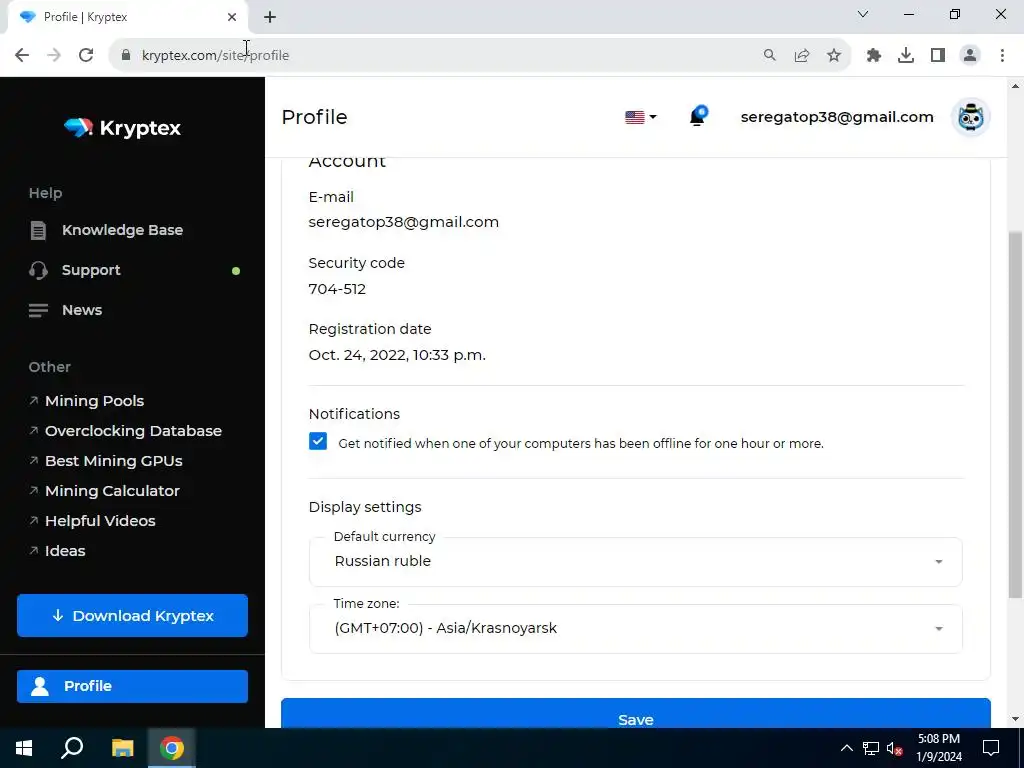Open Mining Pools external link
Screen dimensions: 1024x768
(94, 401)
